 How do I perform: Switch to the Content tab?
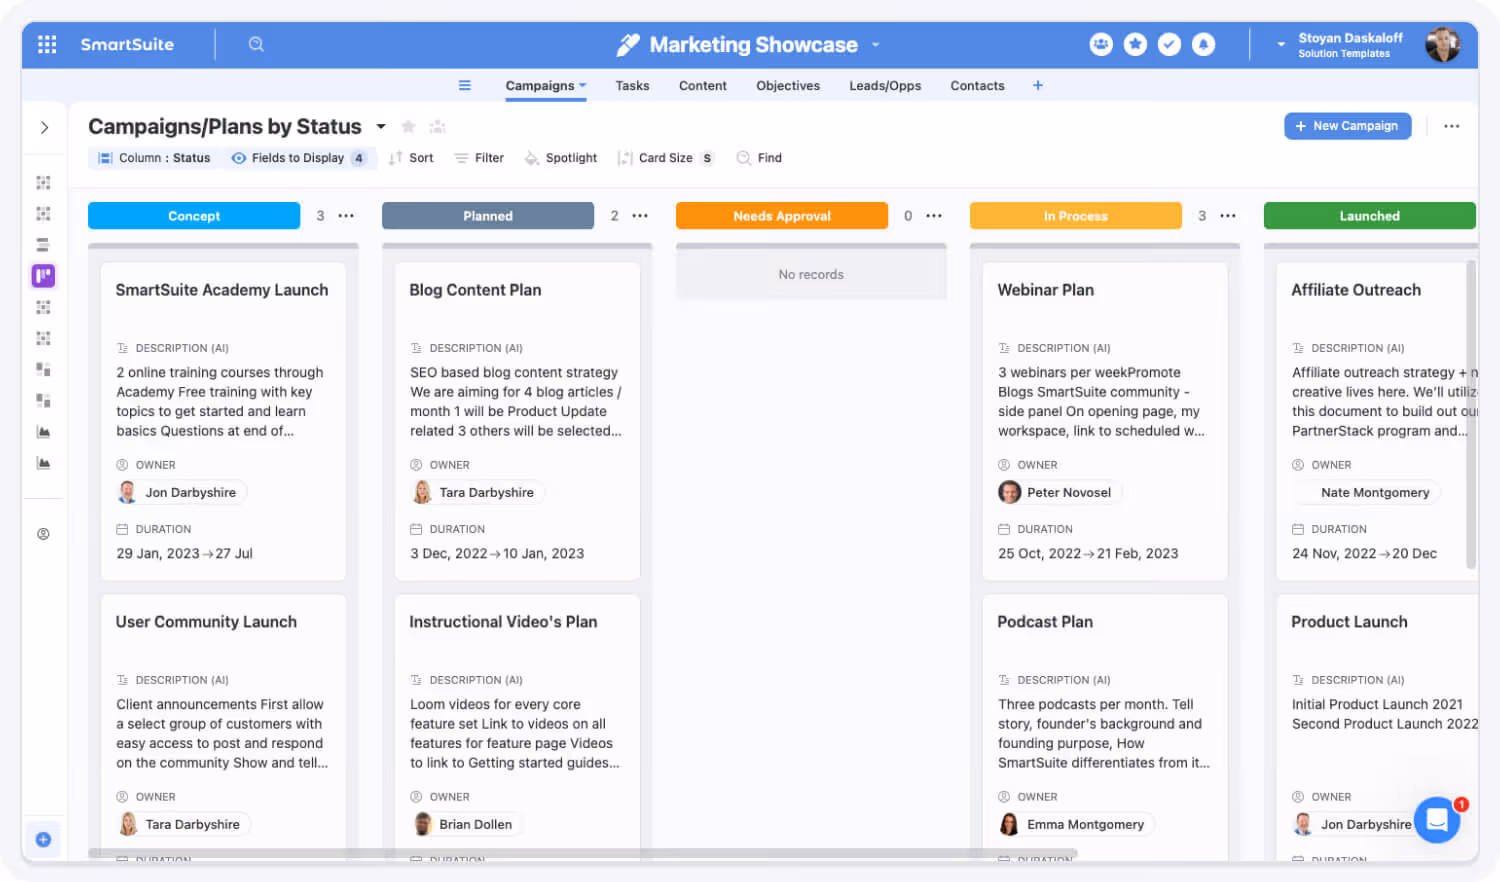[x=702, y=86]
